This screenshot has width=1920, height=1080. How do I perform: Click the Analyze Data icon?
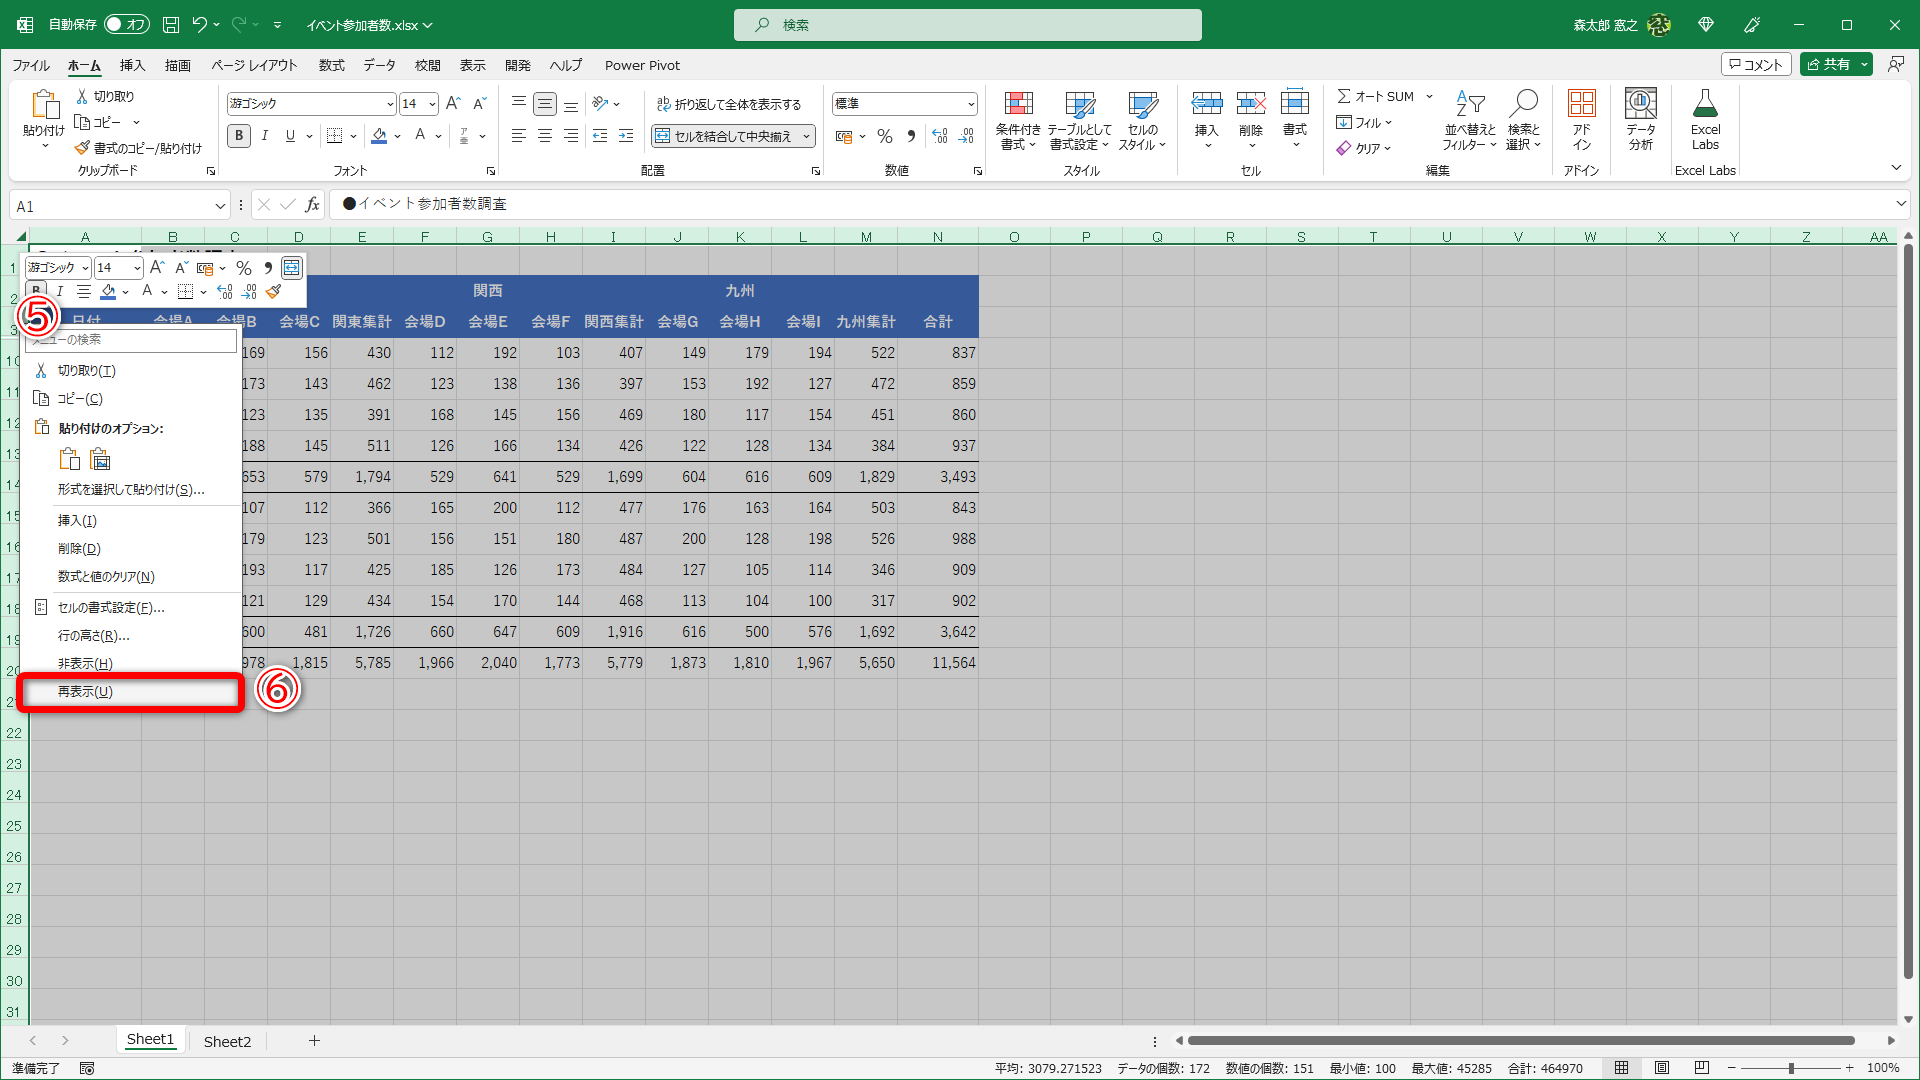tap(1640, 104)
